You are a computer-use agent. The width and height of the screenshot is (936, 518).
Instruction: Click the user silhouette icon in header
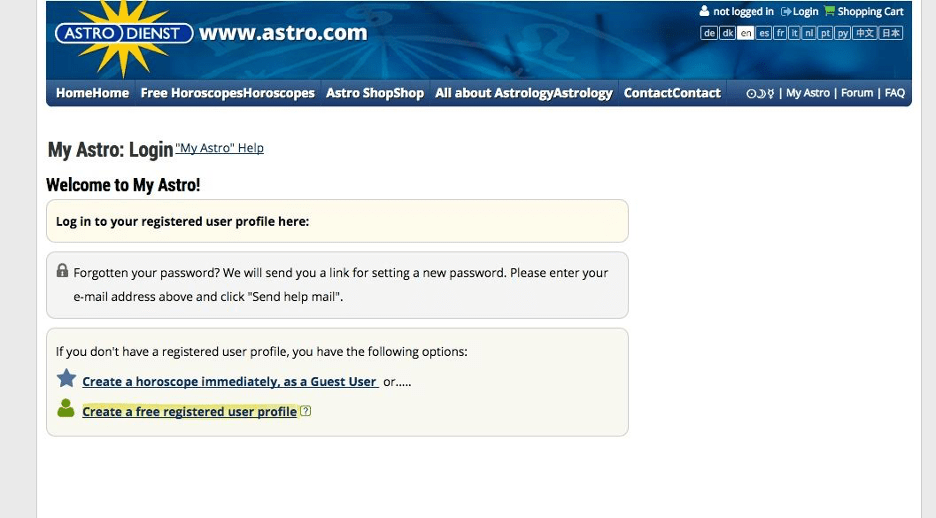point(704,12)
